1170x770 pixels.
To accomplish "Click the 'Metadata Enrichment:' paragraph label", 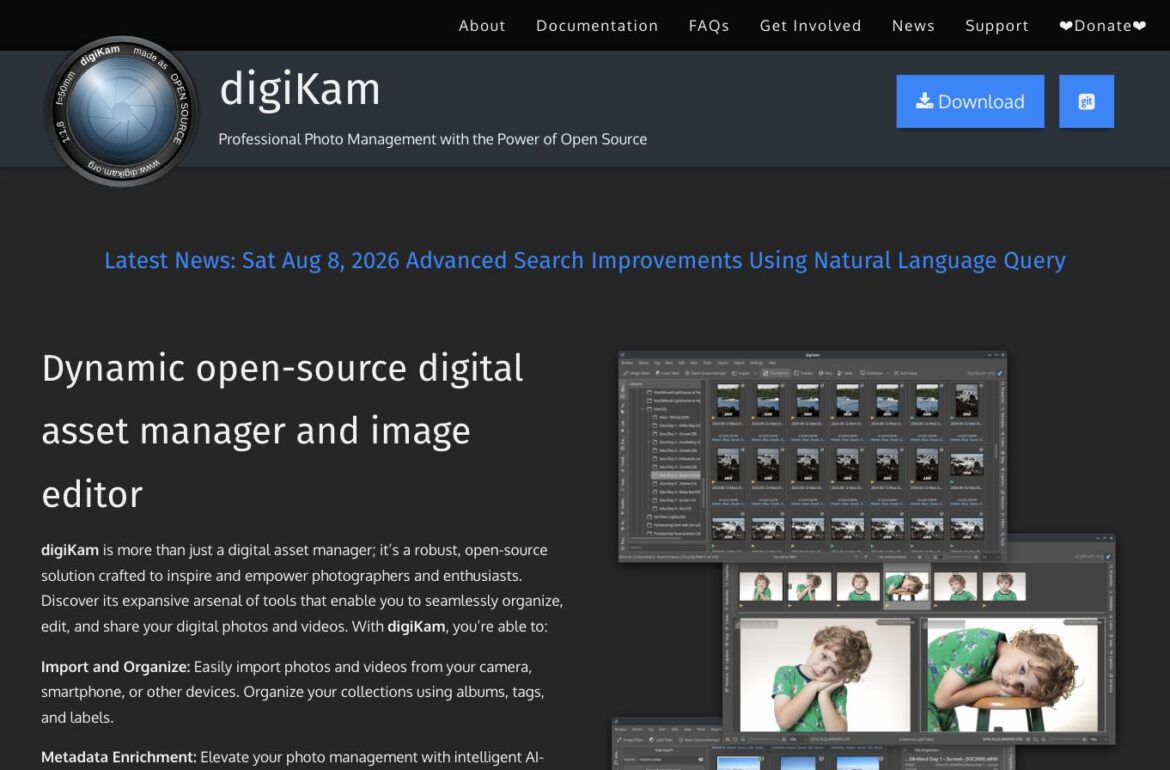I will pos(119,757).
